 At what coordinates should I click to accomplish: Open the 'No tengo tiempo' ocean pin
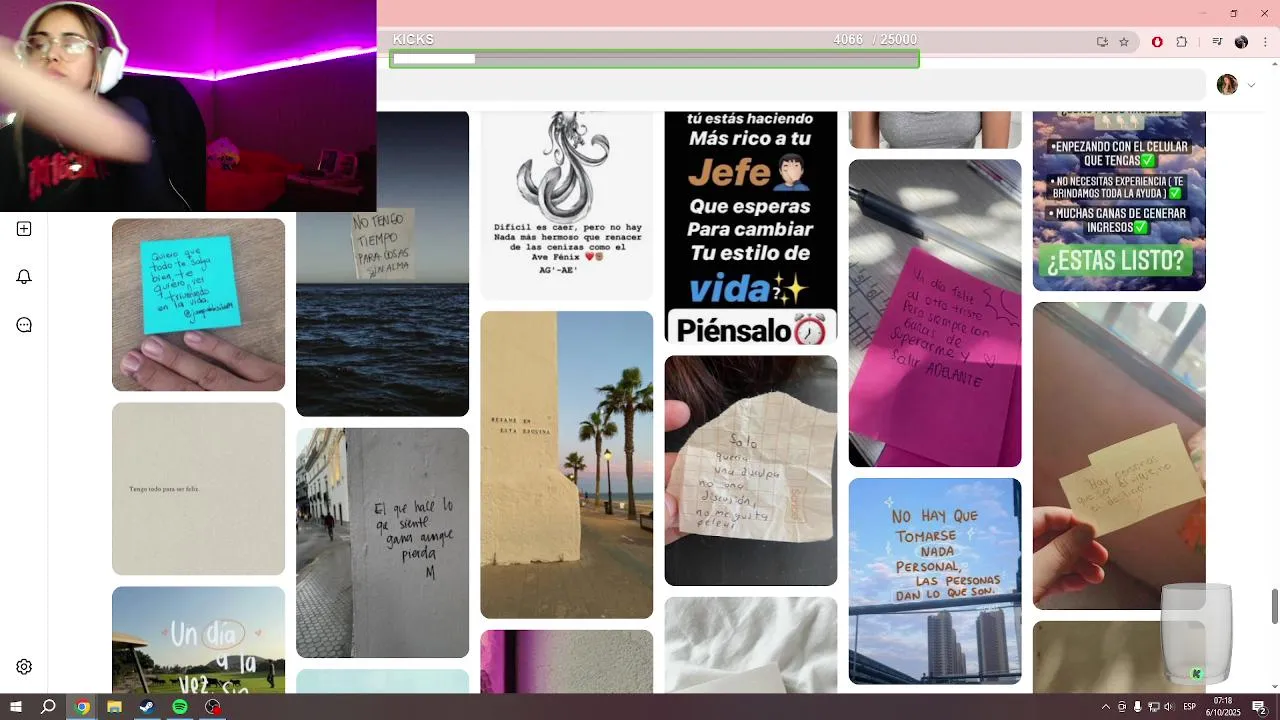click(382, 263)
